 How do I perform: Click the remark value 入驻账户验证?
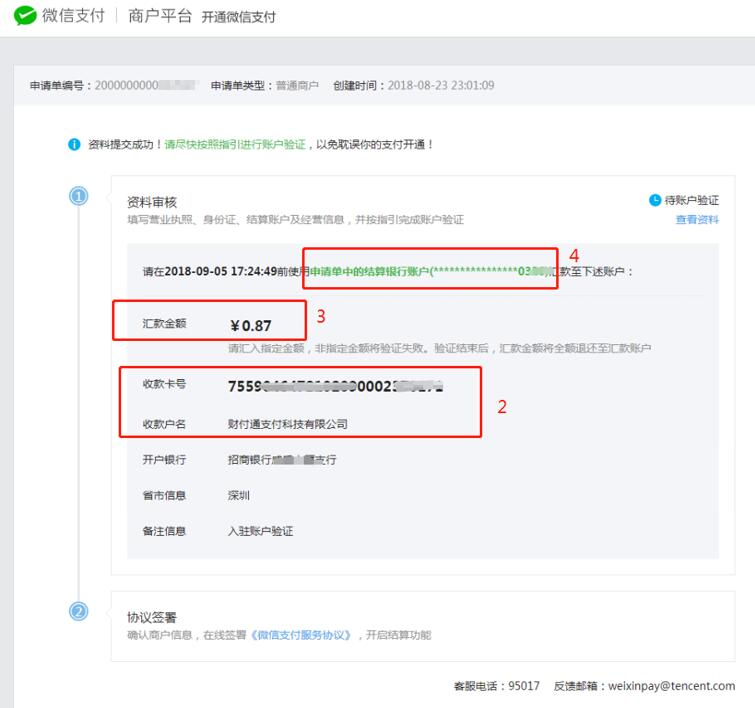[260, 531]
